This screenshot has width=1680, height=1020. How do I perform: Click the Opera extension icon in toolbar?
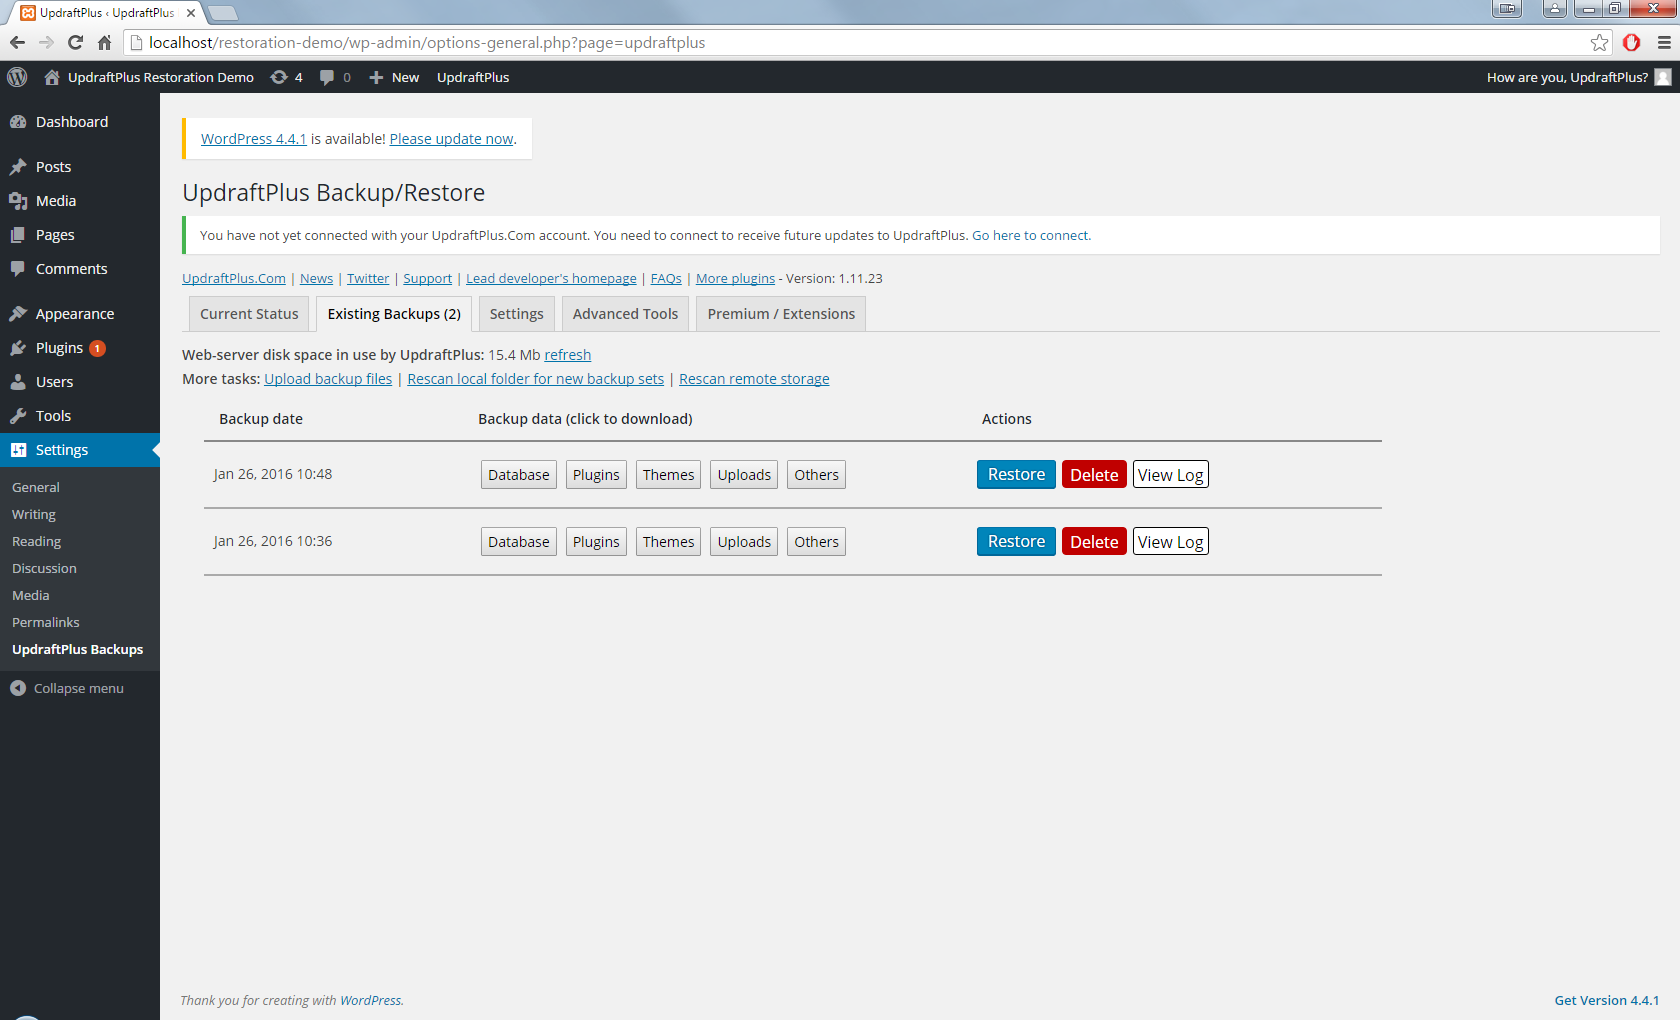[x=1631, y=42]
